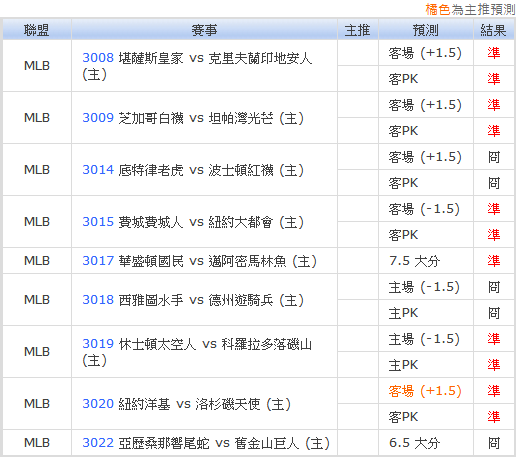Screen dimensions: 517x457
Task: Click red 準 result for 3009 客PK
Action: (x=494, y=131)
